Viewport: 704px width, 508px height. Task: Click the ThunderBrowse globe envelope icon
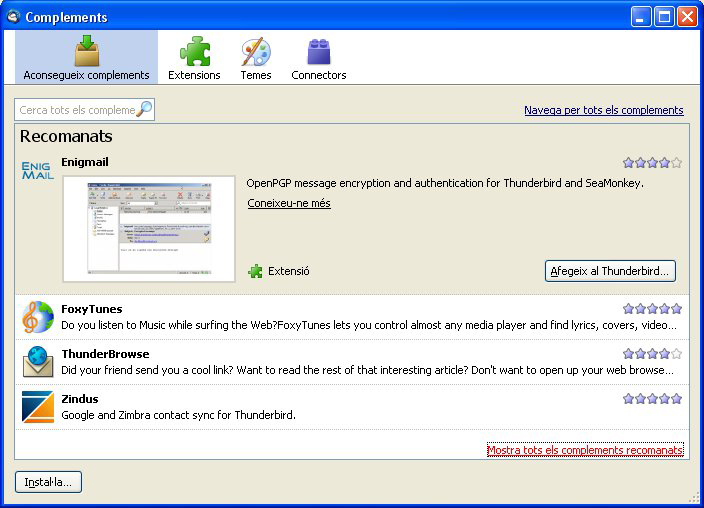[38, 362]
